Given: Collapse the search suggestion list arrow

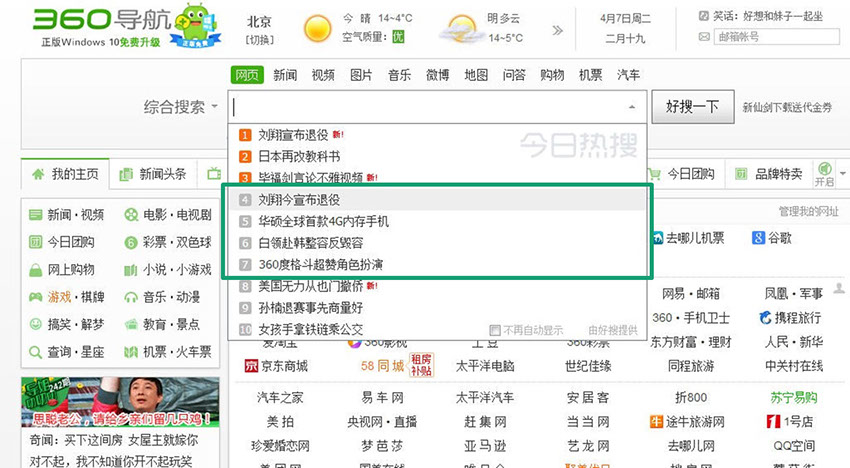Looking at the screenshot, I should coord(631,107).
